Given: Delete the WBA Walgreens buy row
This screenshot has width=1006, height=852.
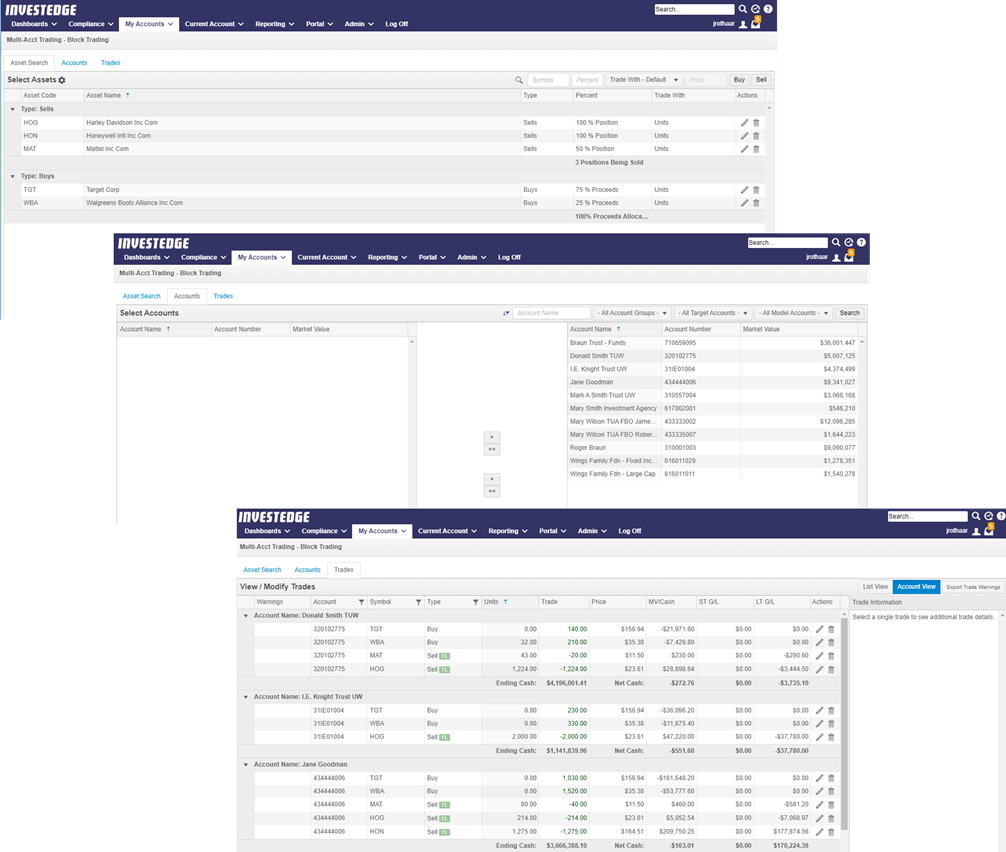Looking at the screenshot, I should 756,203.
